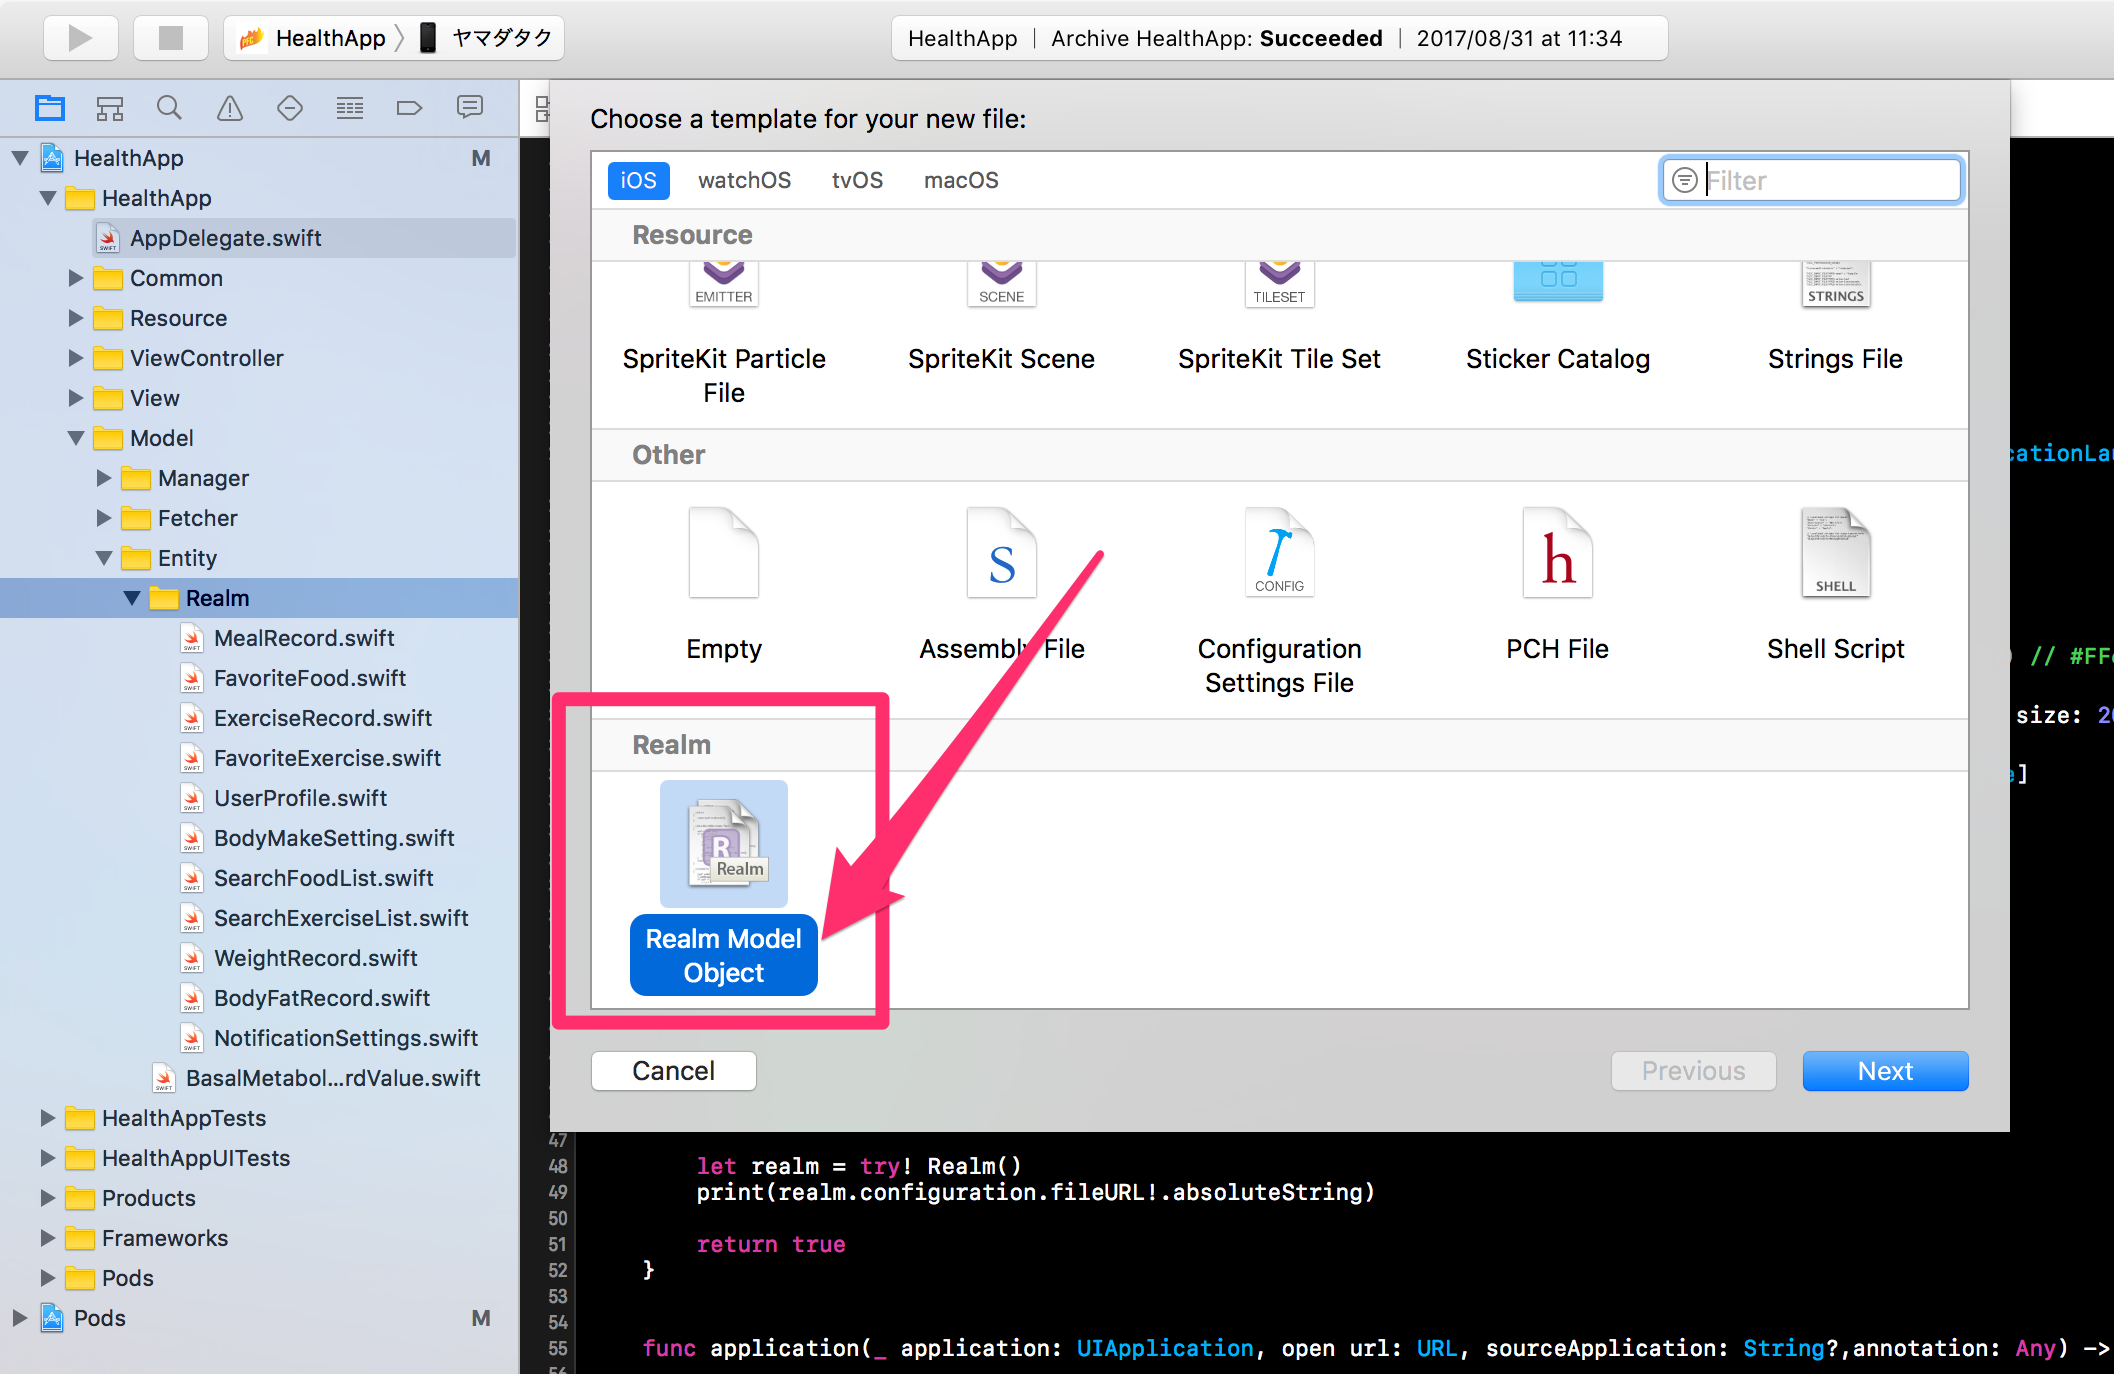Image resolution: width=2114 pixels, height=1374 pixels.
Task: Open the Project navigator folder icon
Action: [x=49, y=108]
